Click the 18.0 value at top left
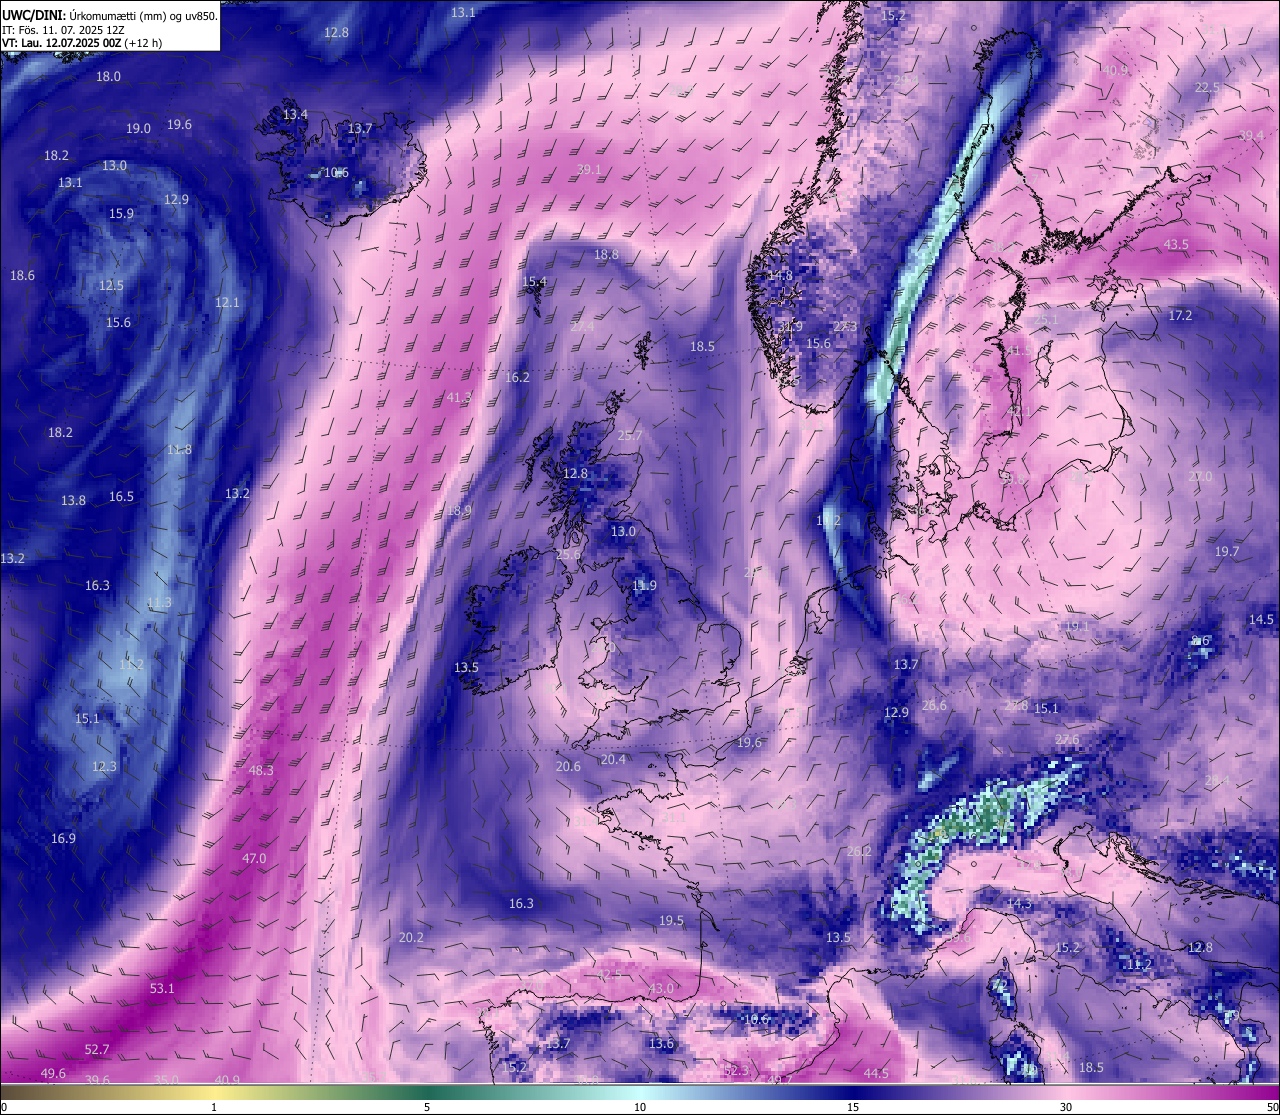 [108, 76]
